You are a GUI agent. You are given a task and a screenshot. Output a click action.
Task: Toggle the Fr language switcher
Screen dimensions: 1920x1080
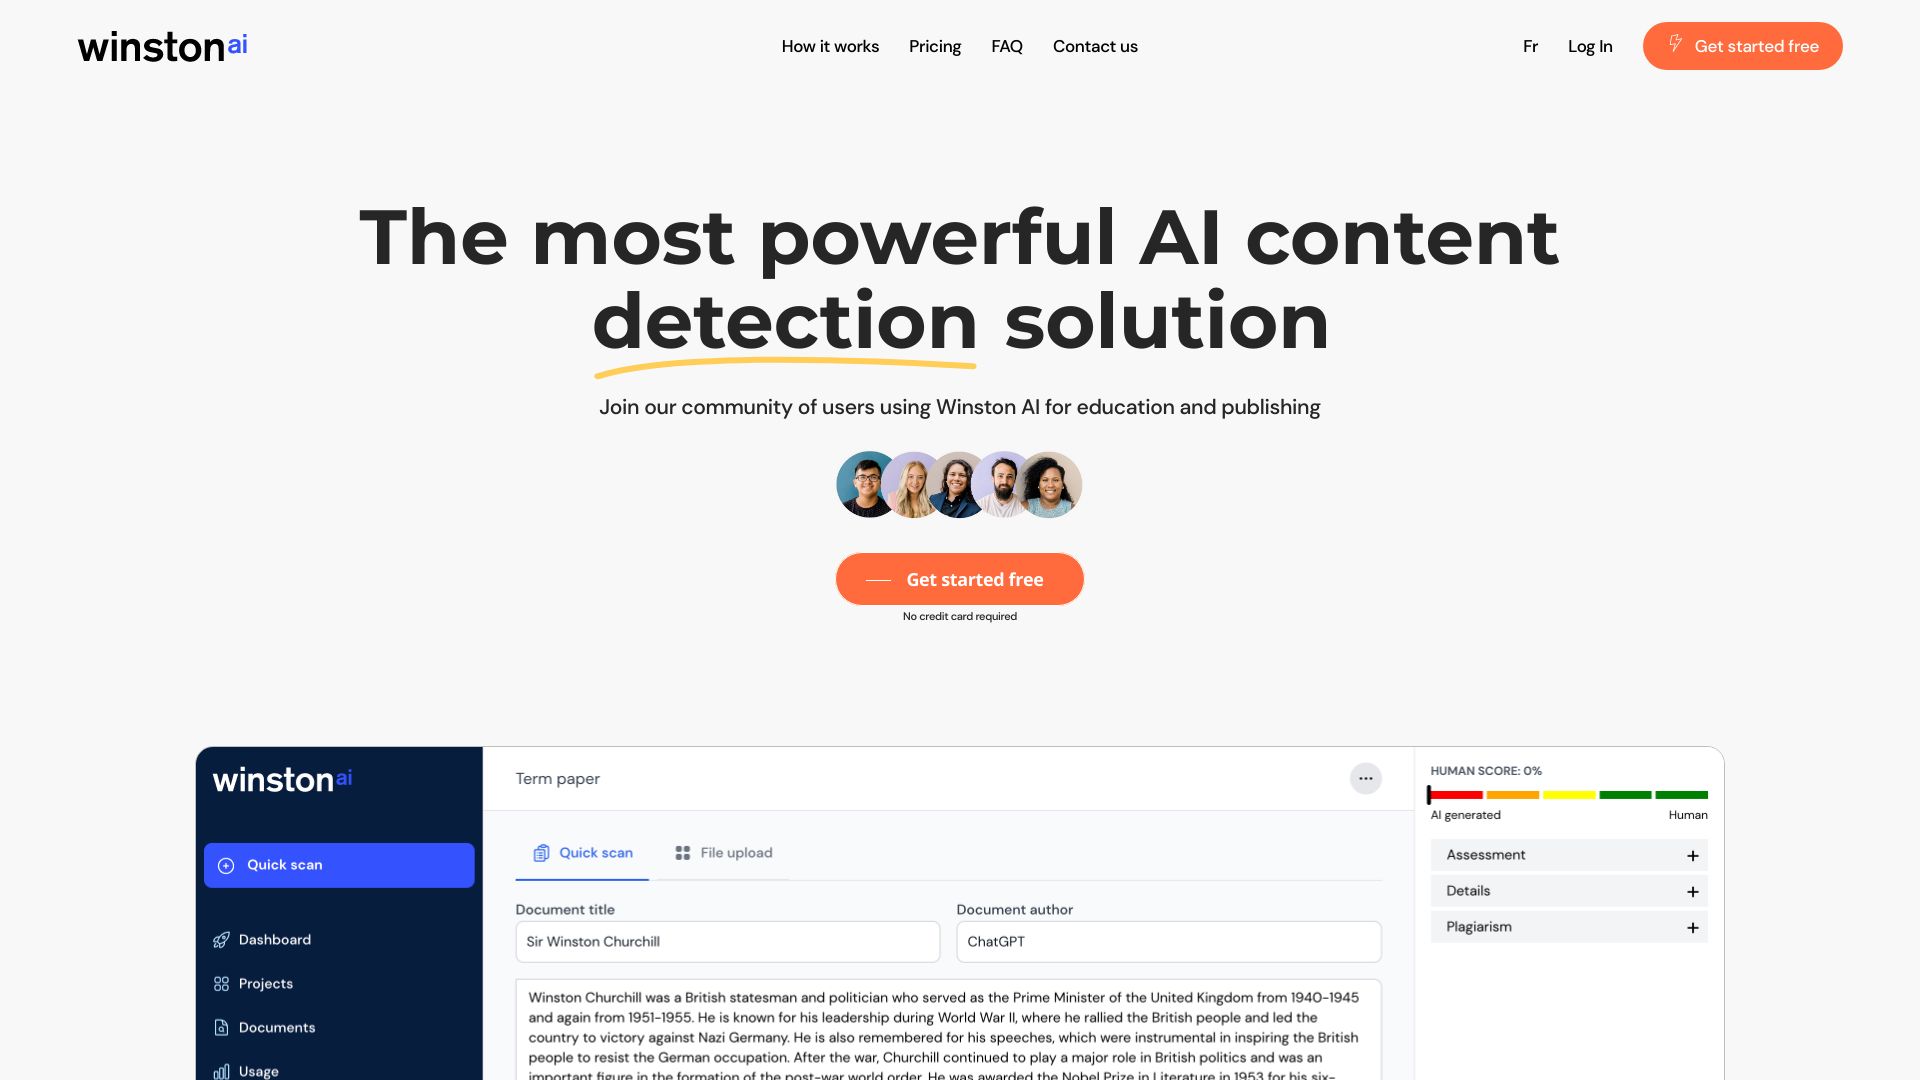point(1528,45)
